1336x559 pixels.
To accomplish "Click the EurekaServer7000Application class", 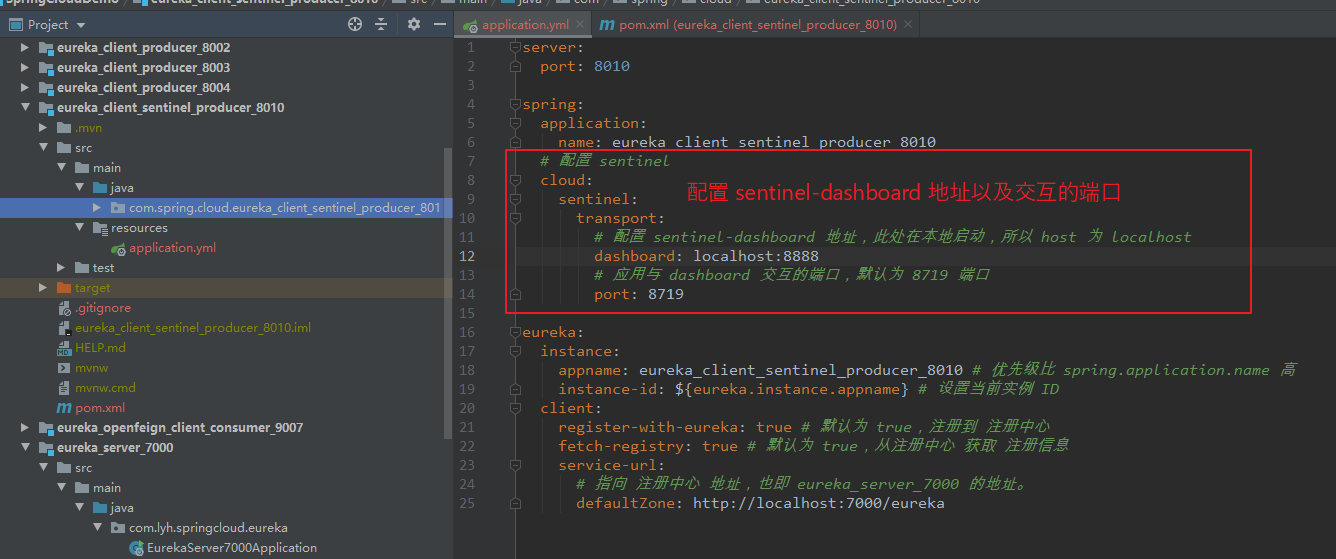I will click(x=232, y=548).
